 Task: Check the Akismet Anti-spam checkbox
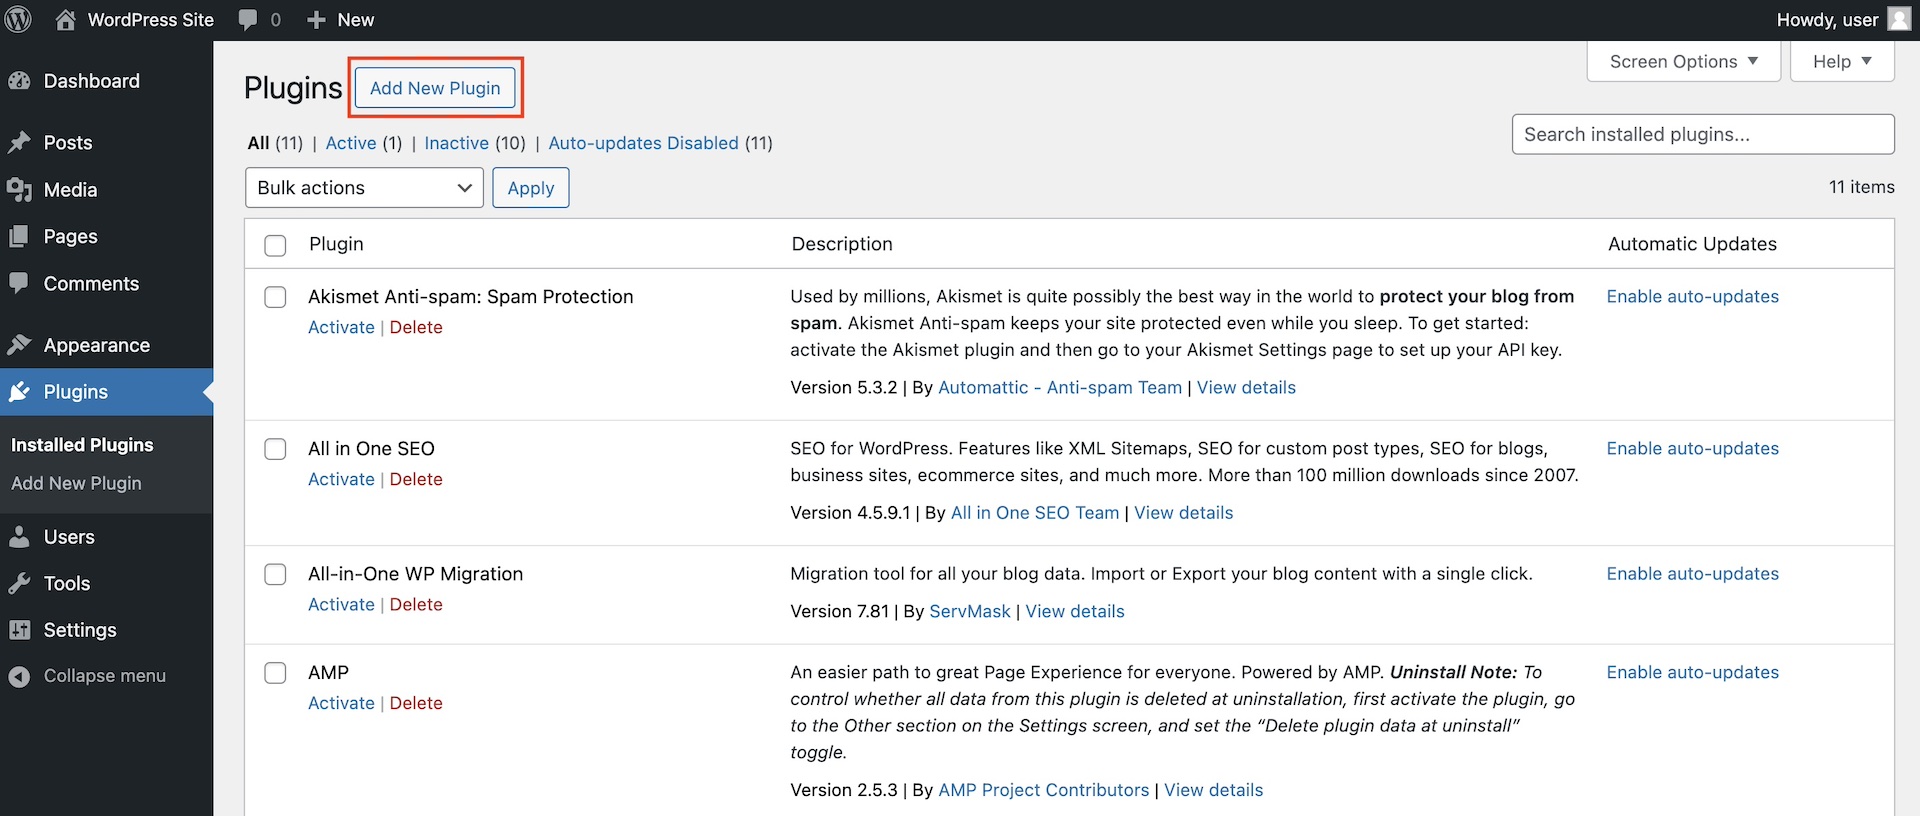[x=275, y=297]
